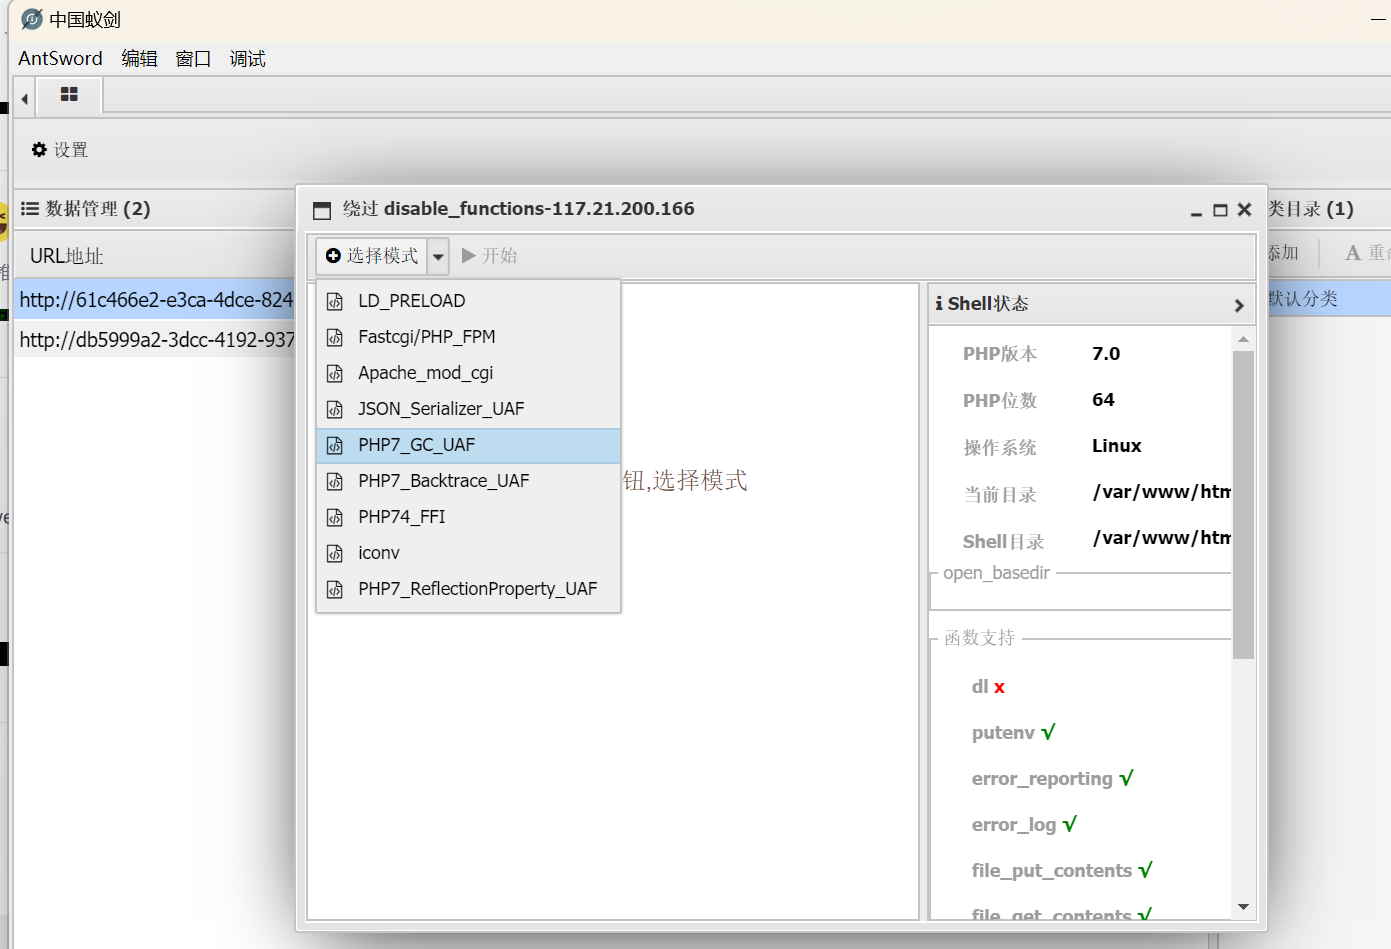This screenshot has height=949, width=1391.
Task: Click the 数据管理 (2) panel header
Action: [155, 209]
